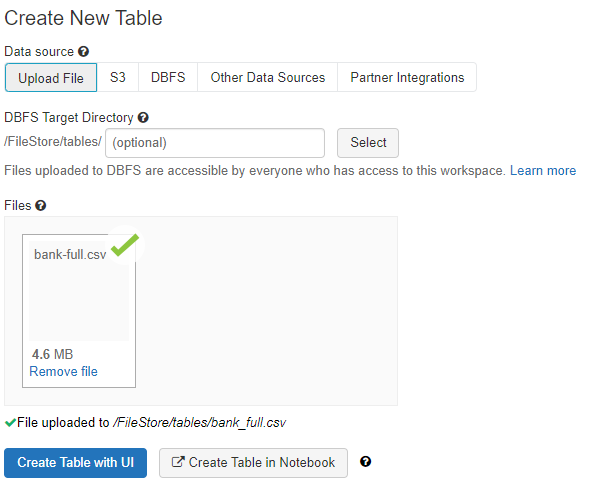
Task: Select the Upload File tab
Action: point(51,78)
